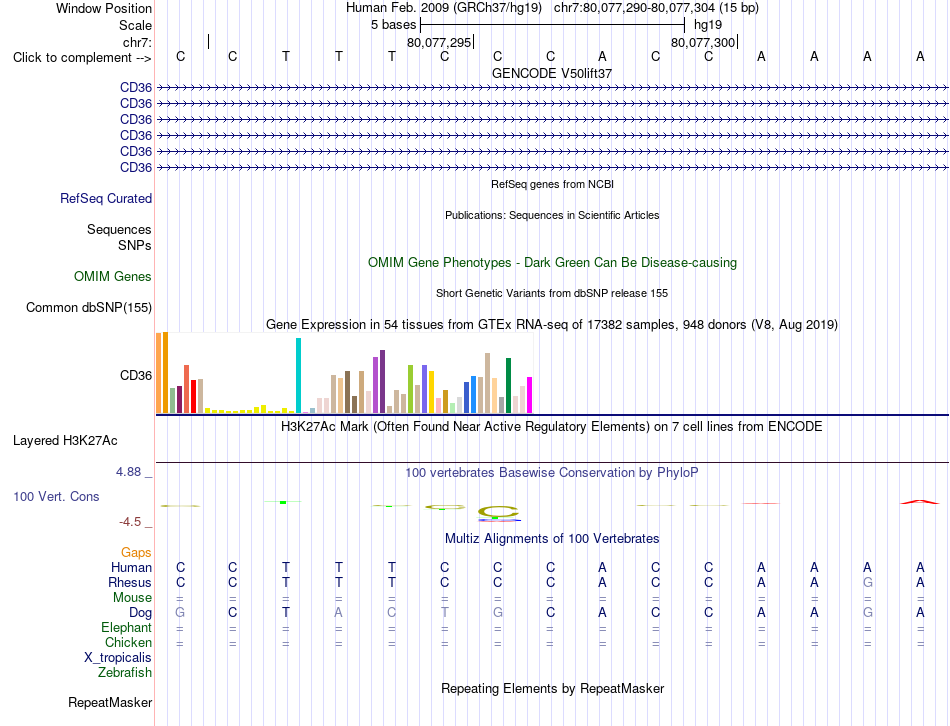Click the RepeatMasker track label
950x726 pixels.
pos(110,702)
